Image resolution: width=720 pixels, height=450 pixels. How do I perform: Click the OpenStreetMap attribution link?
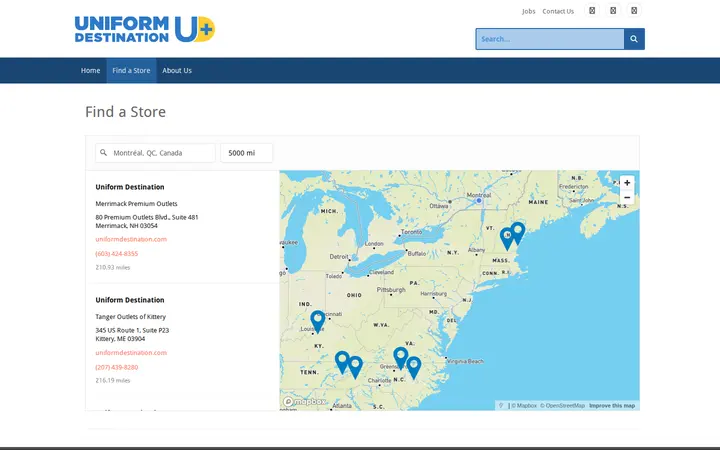tap(562, 405)
